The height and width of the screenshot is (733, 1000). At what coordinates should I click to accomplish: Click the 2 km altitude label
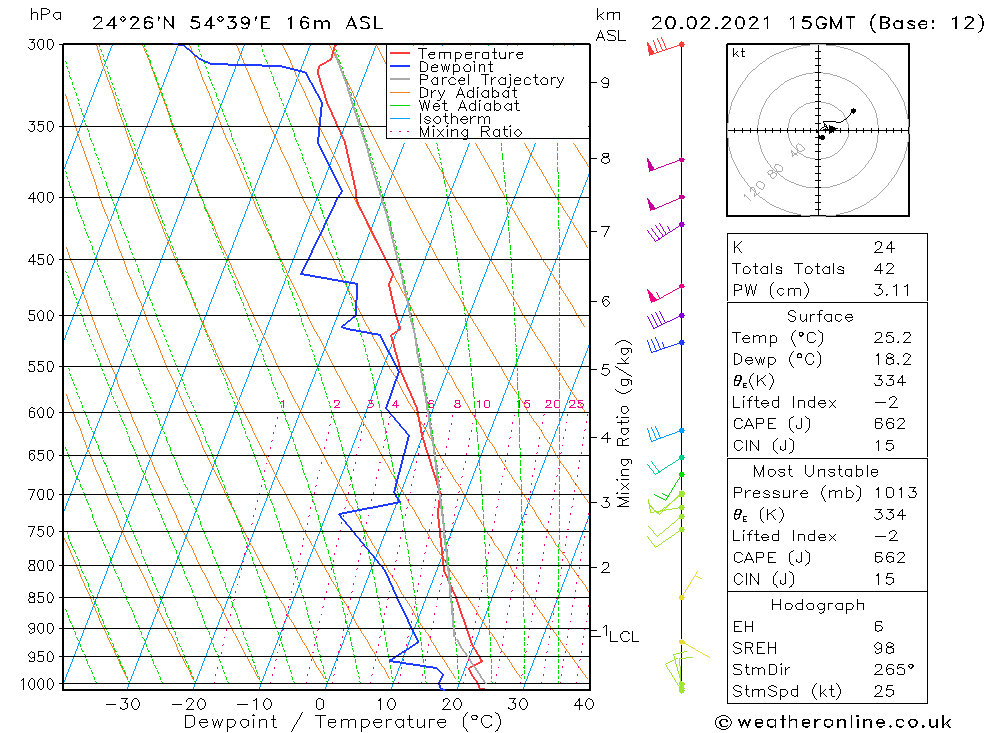605,567
